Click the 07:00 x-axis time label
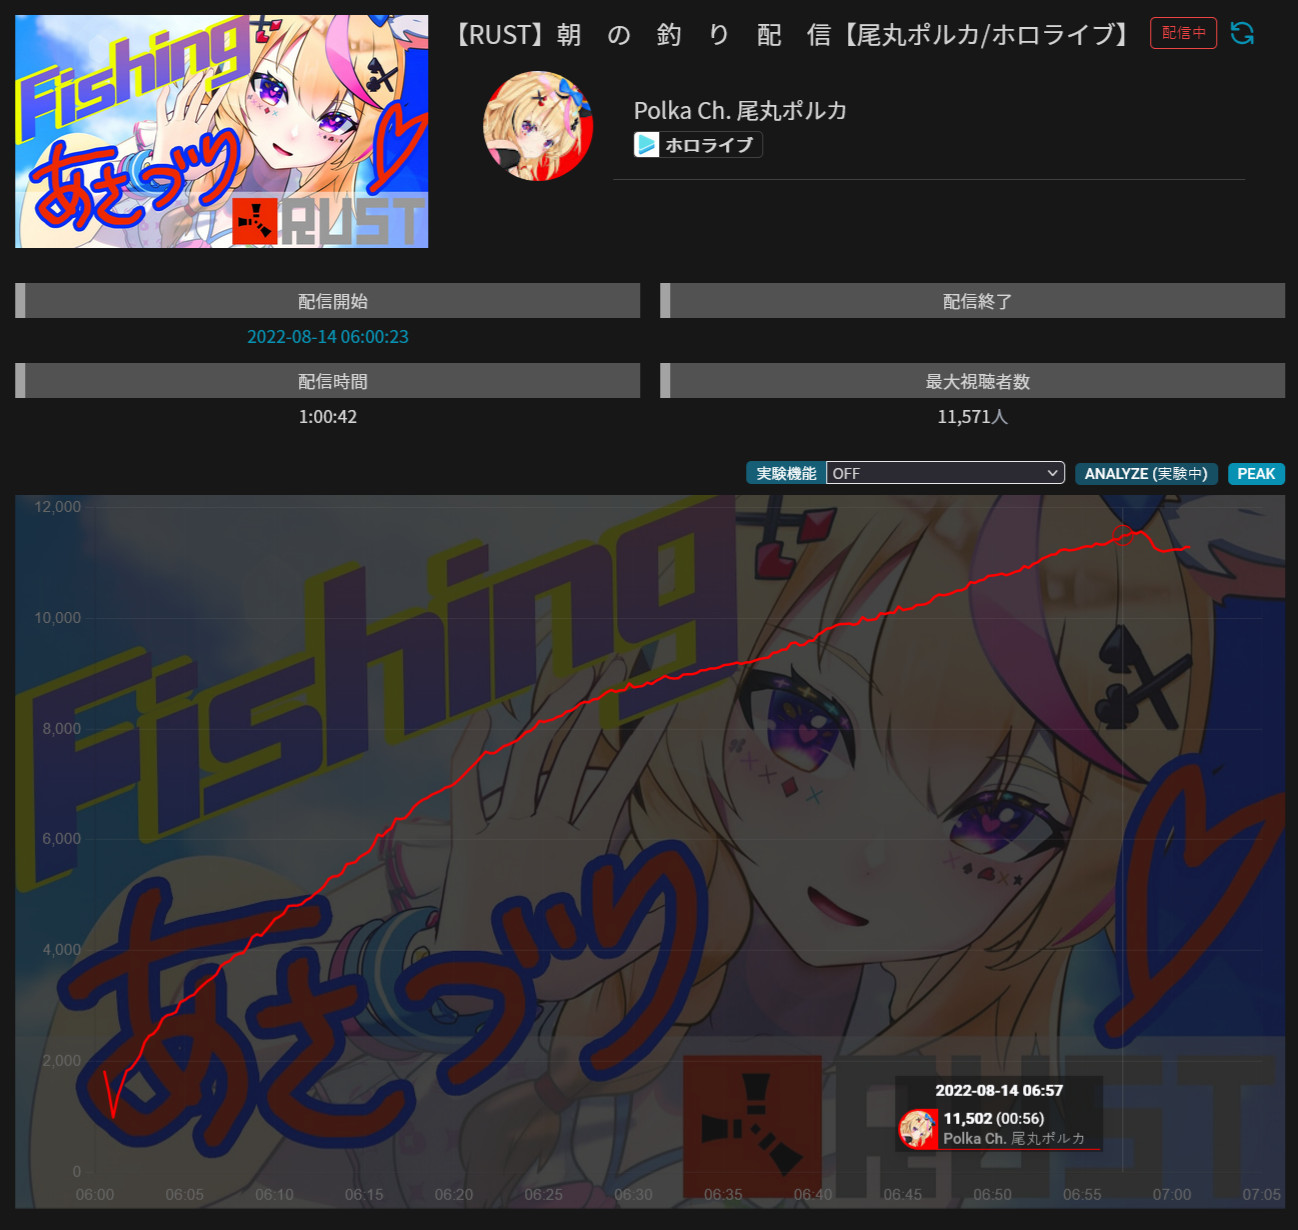This screenshot has height=1230, width=1298. click(1172, 1194)
